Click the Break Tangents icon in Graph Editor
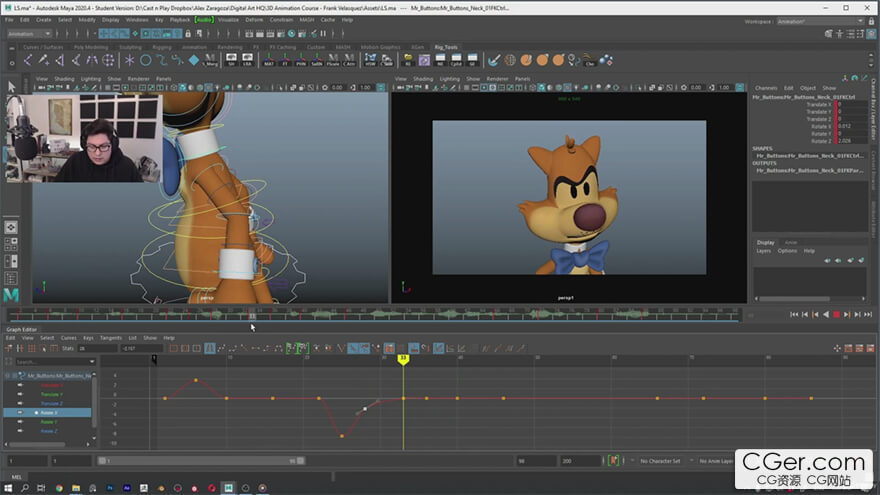 click(x=341, y=349)
